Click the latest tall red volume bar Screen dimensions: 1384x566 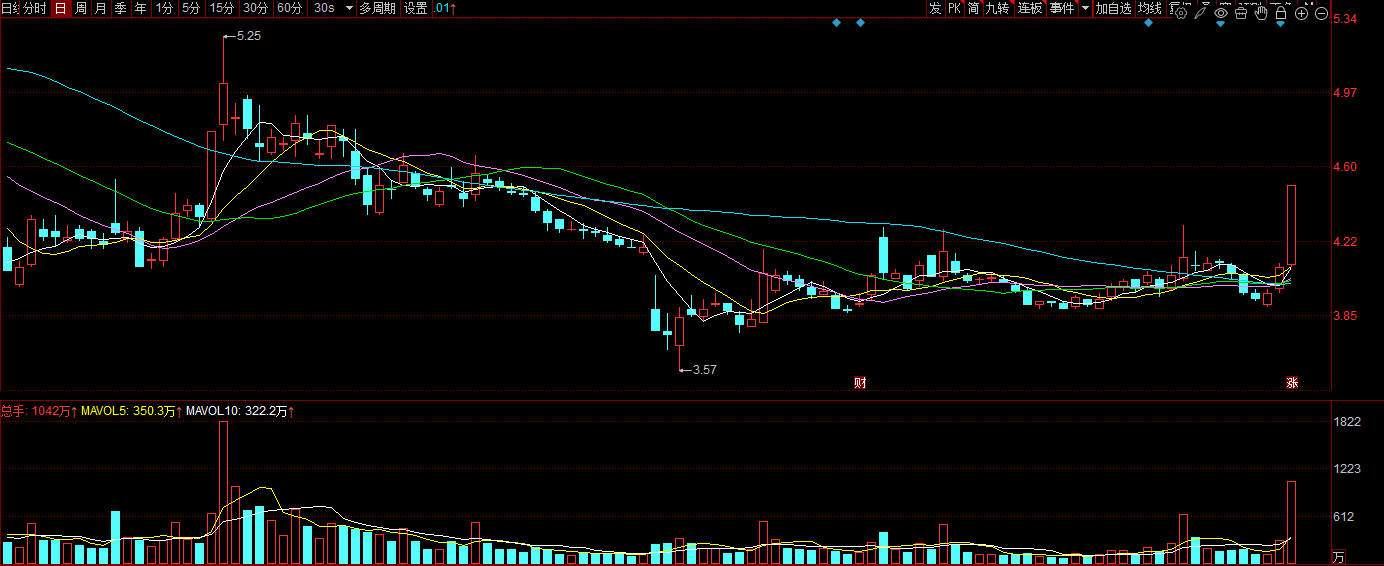(x=1292, y=523)
